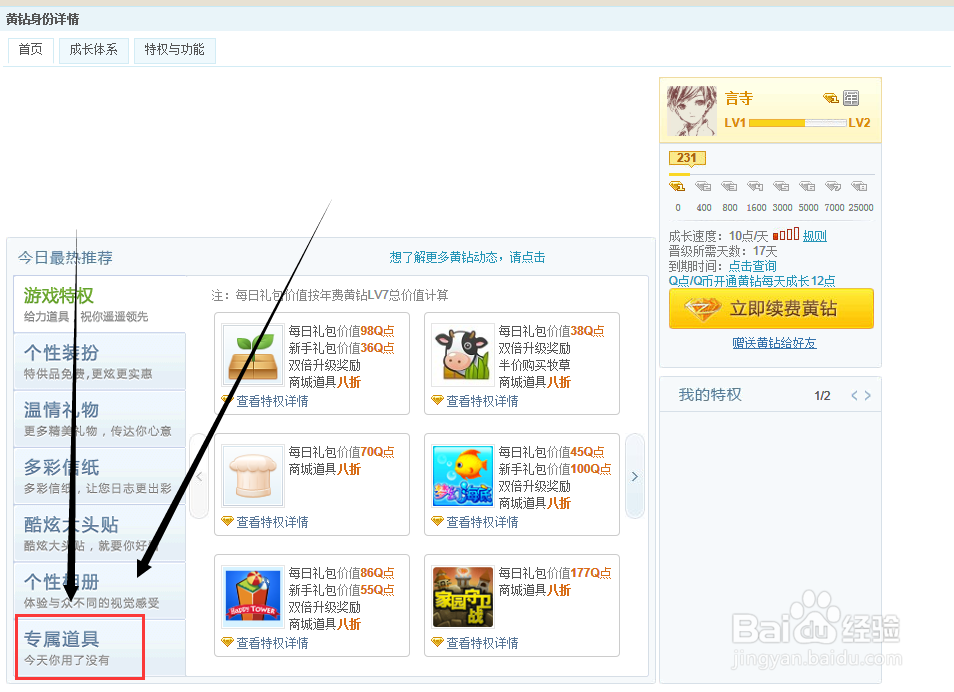Click the growth value 231 marker

687,158
